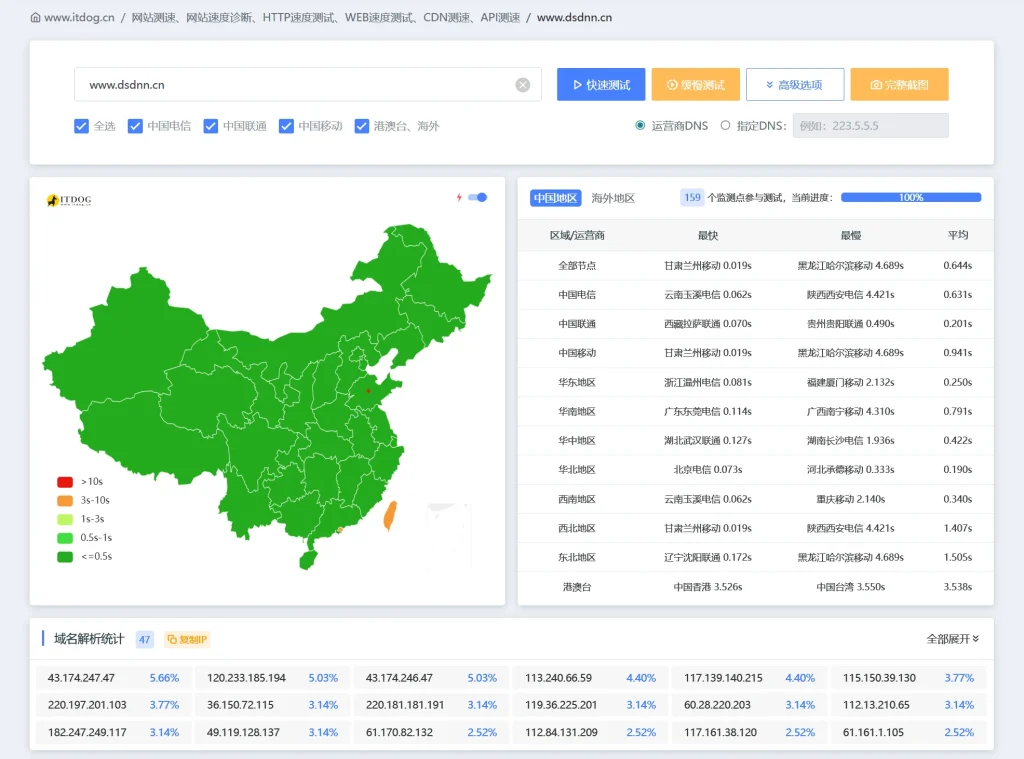Click the 47 count badge next to 域名解析统计
This screenshot has height=759, width=1024.
tap(144, 639)
